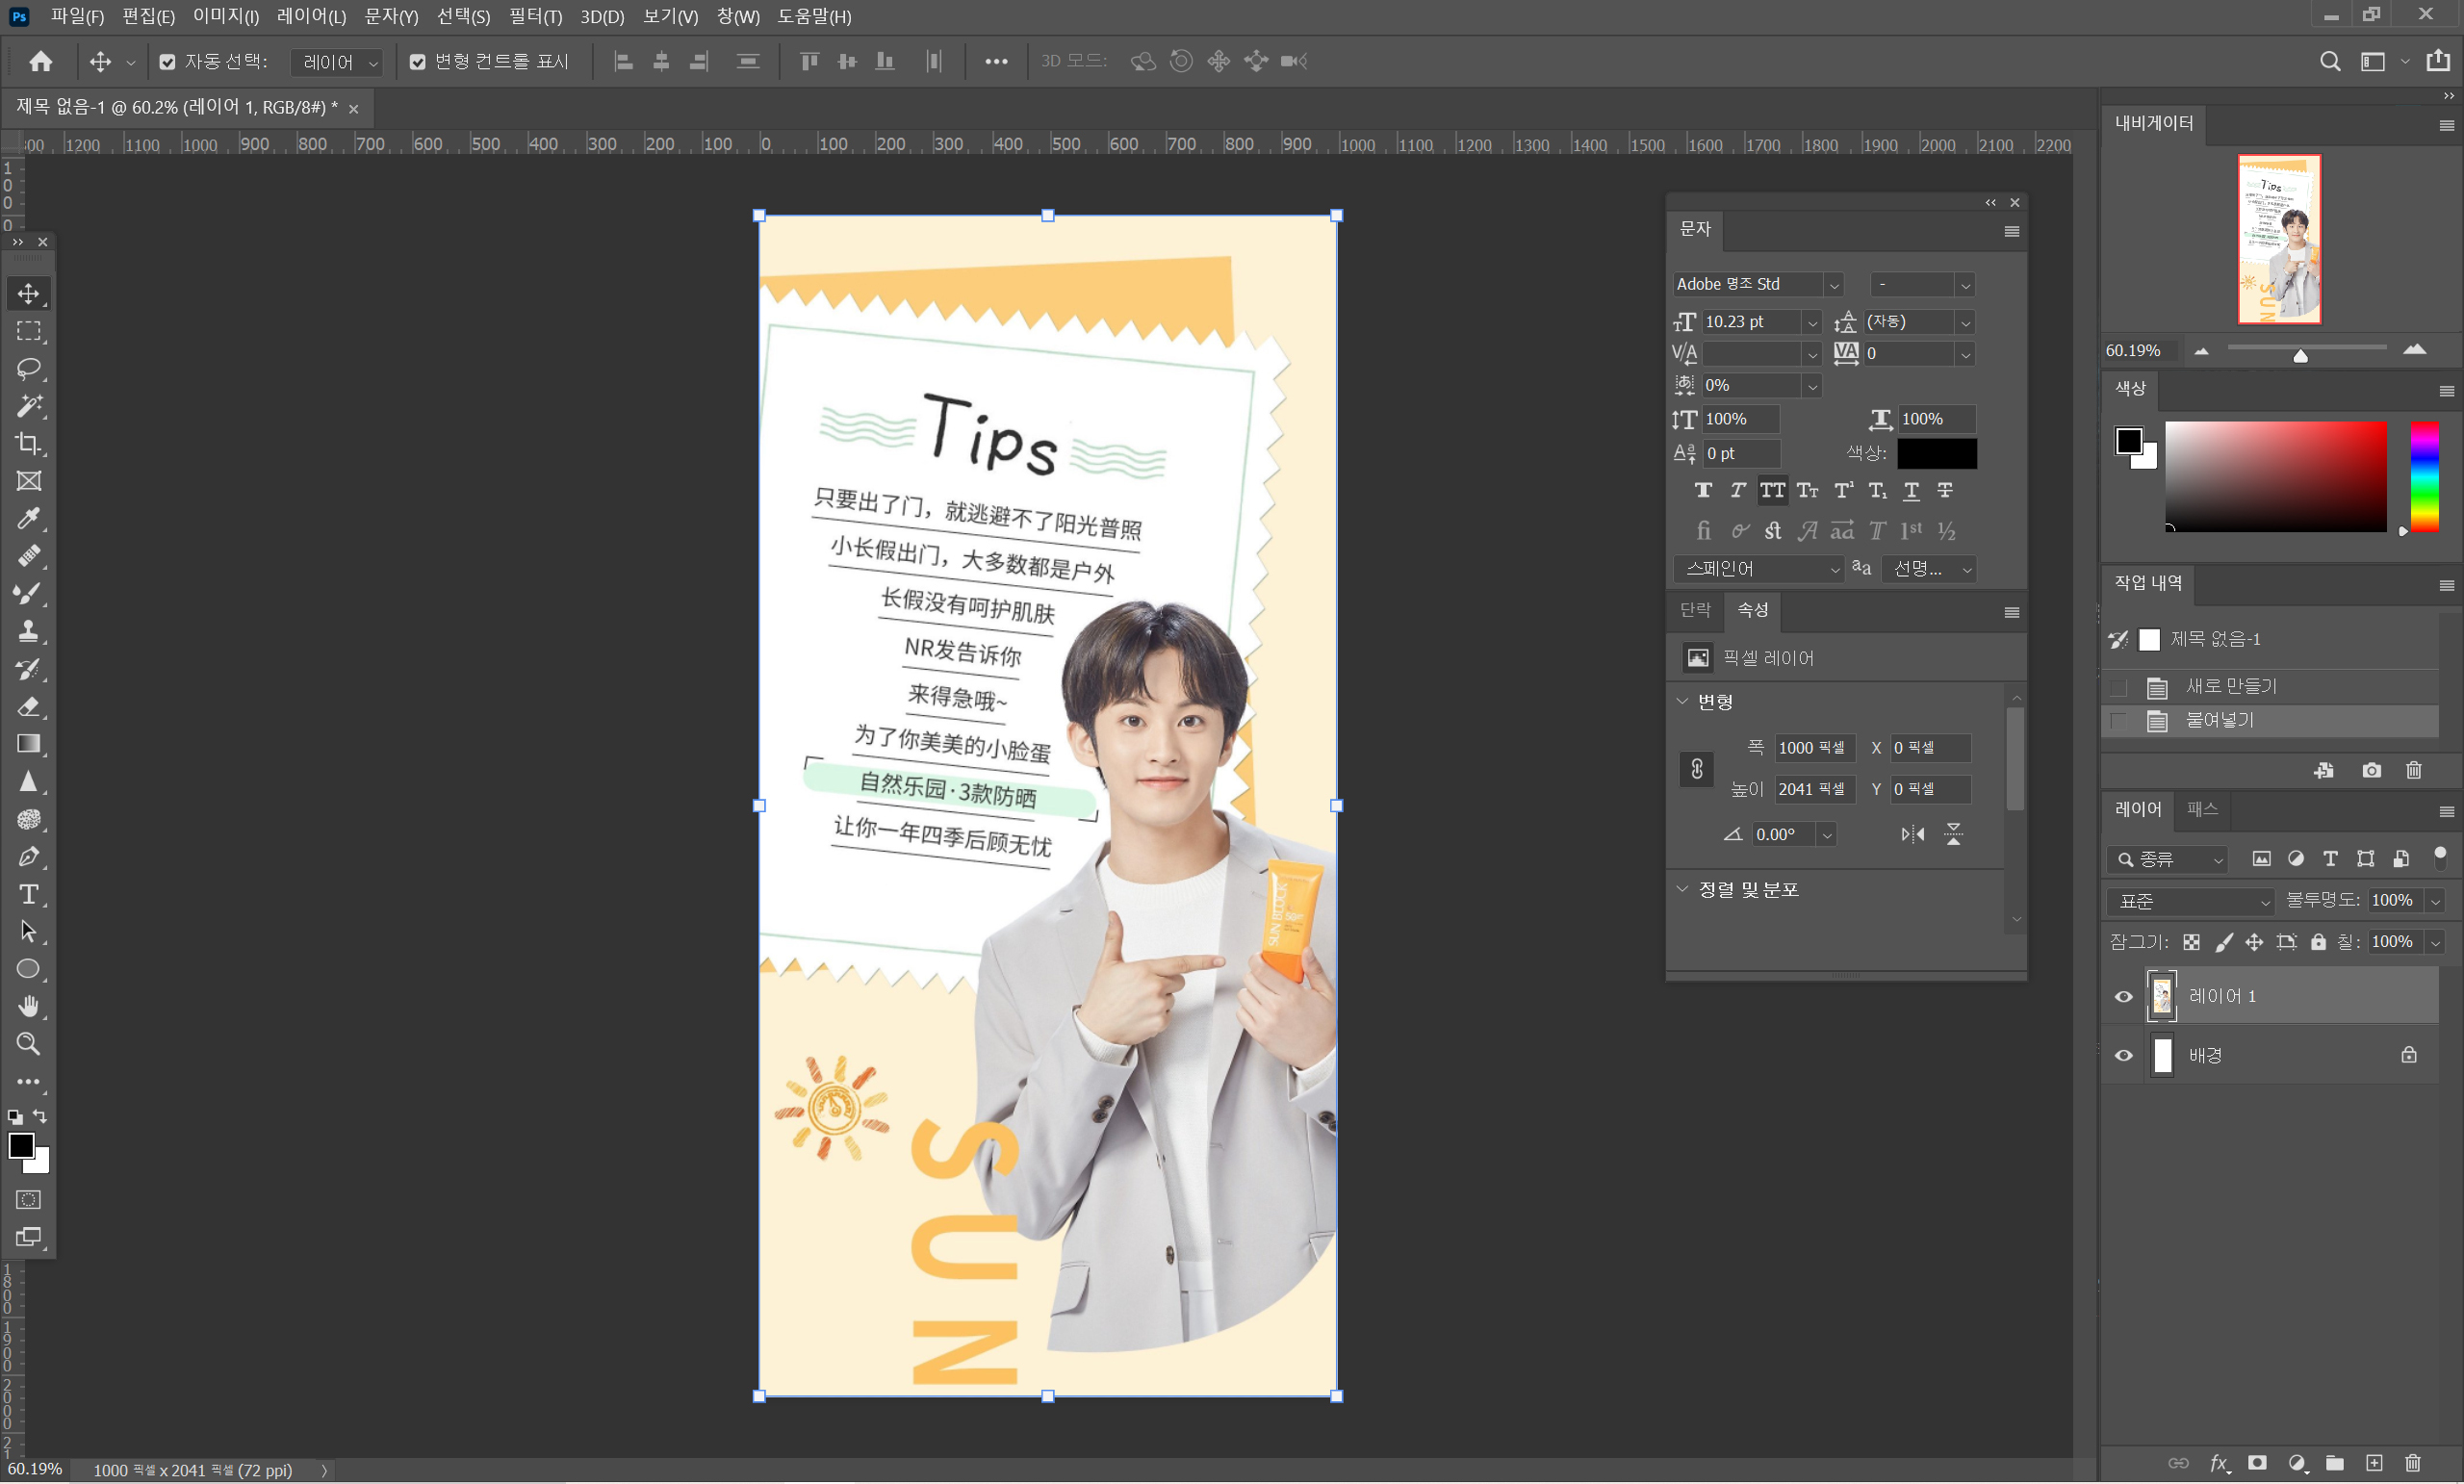This screenshot has width=2464, height=1484.
Task: Click the delete layer trash icon
Action: click(x=2412, y=1464)
